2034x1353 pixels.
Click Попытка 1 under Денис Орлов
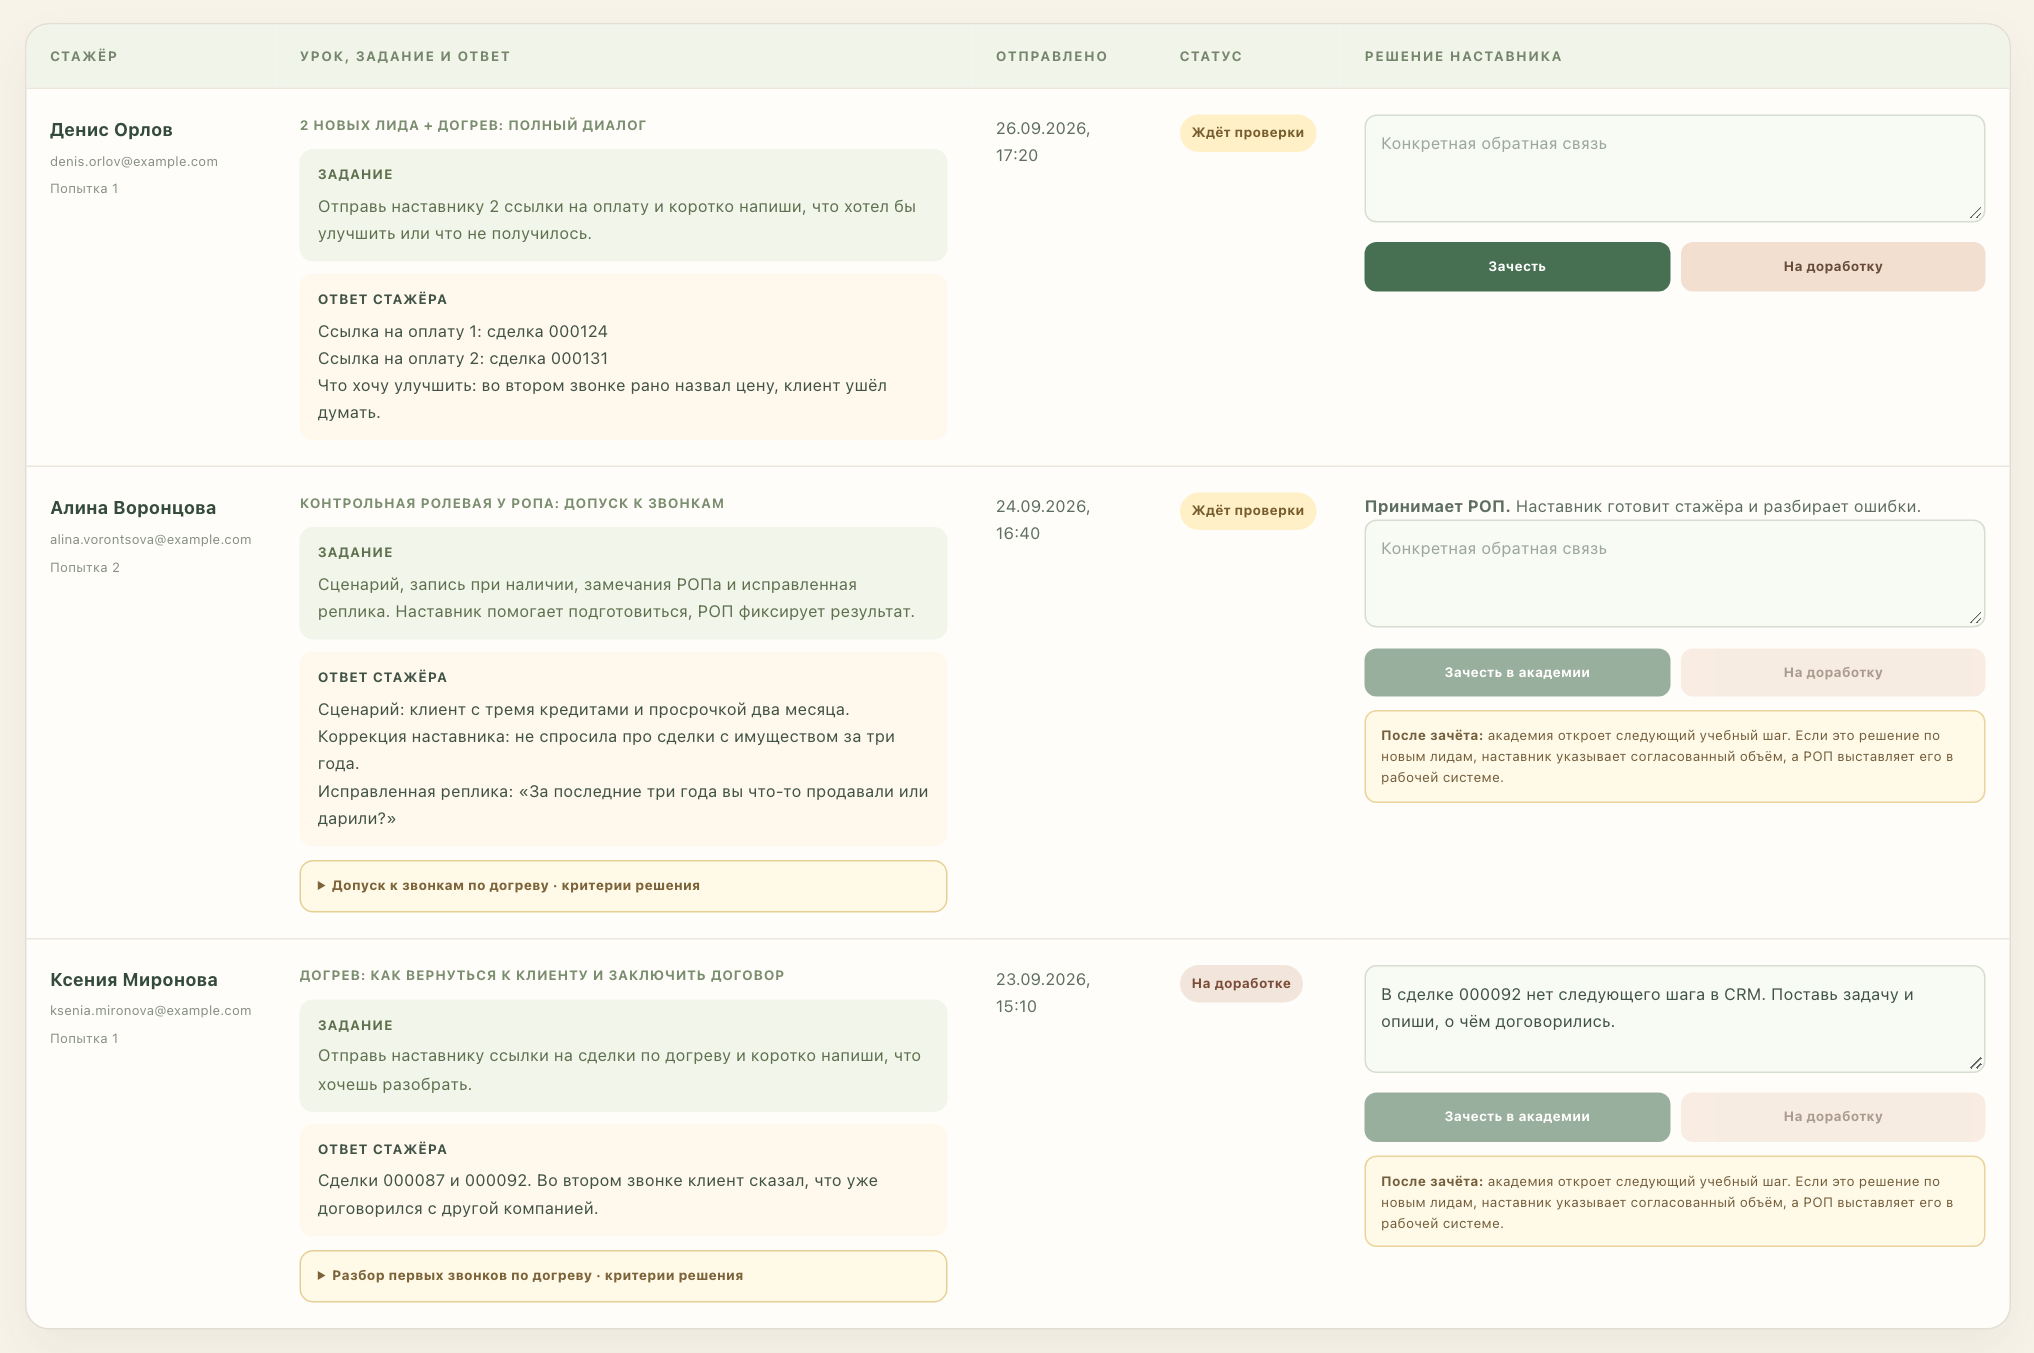tap(84, 188)
